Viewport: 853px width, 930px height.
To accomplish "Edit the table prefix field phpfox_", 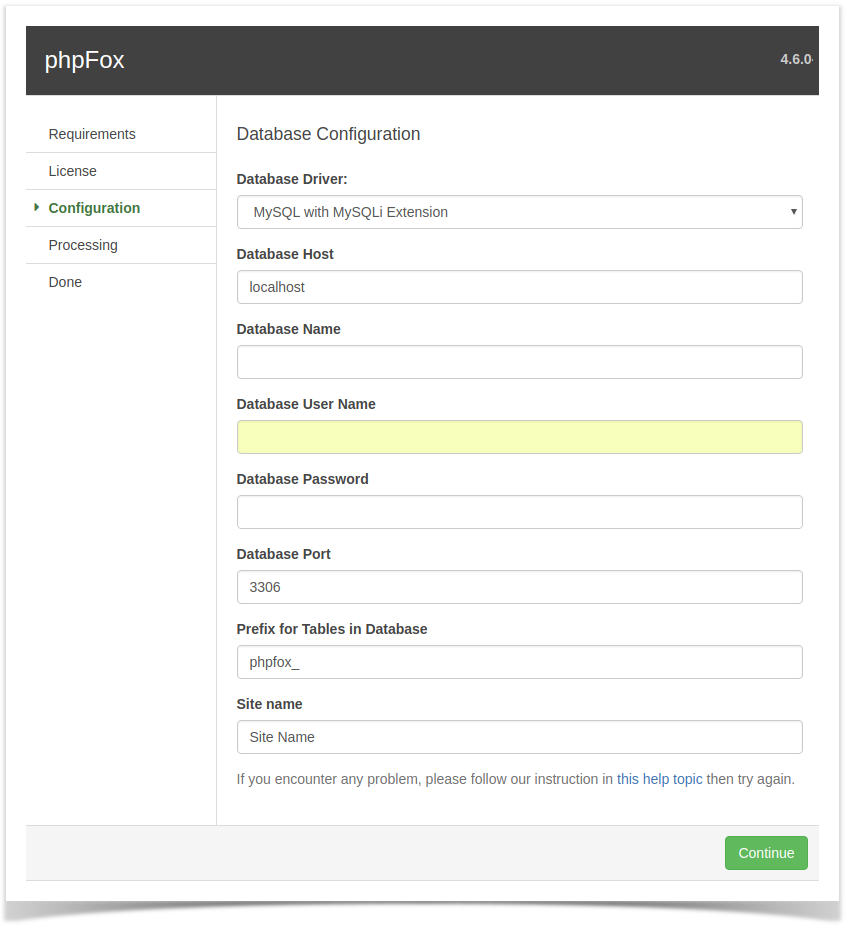I will (520, 662).
